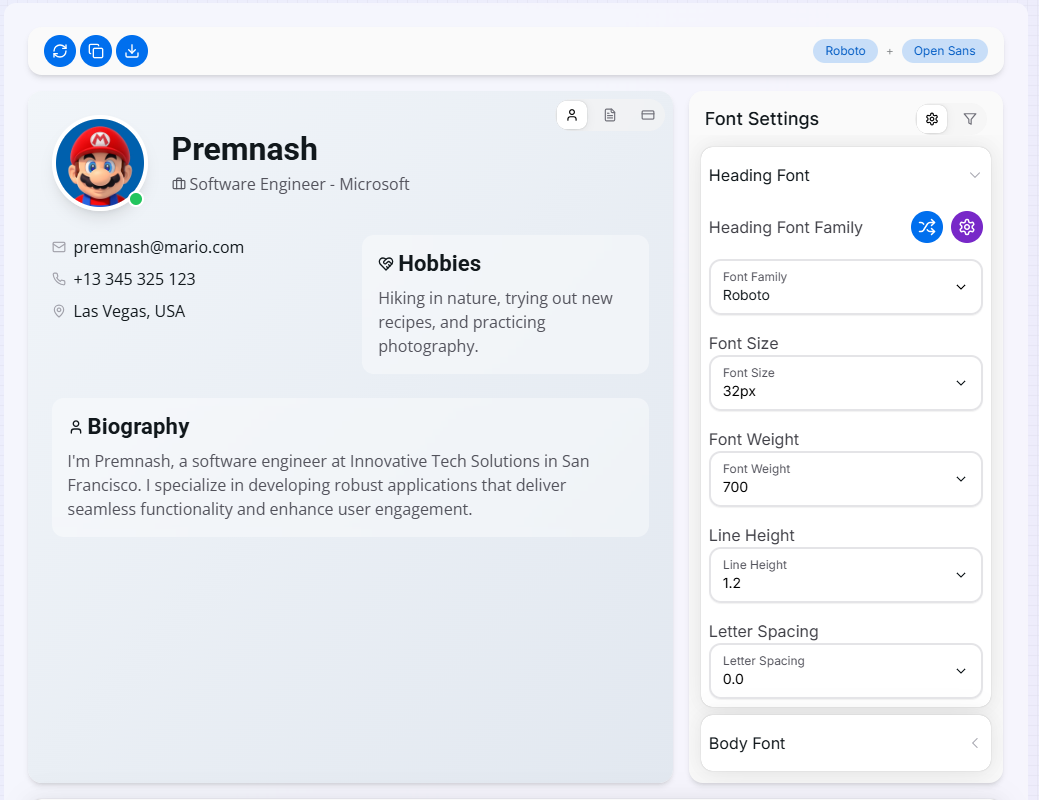Click the Mario profile avatar picture
1039x800 pixels.
(x=100, y=162)
